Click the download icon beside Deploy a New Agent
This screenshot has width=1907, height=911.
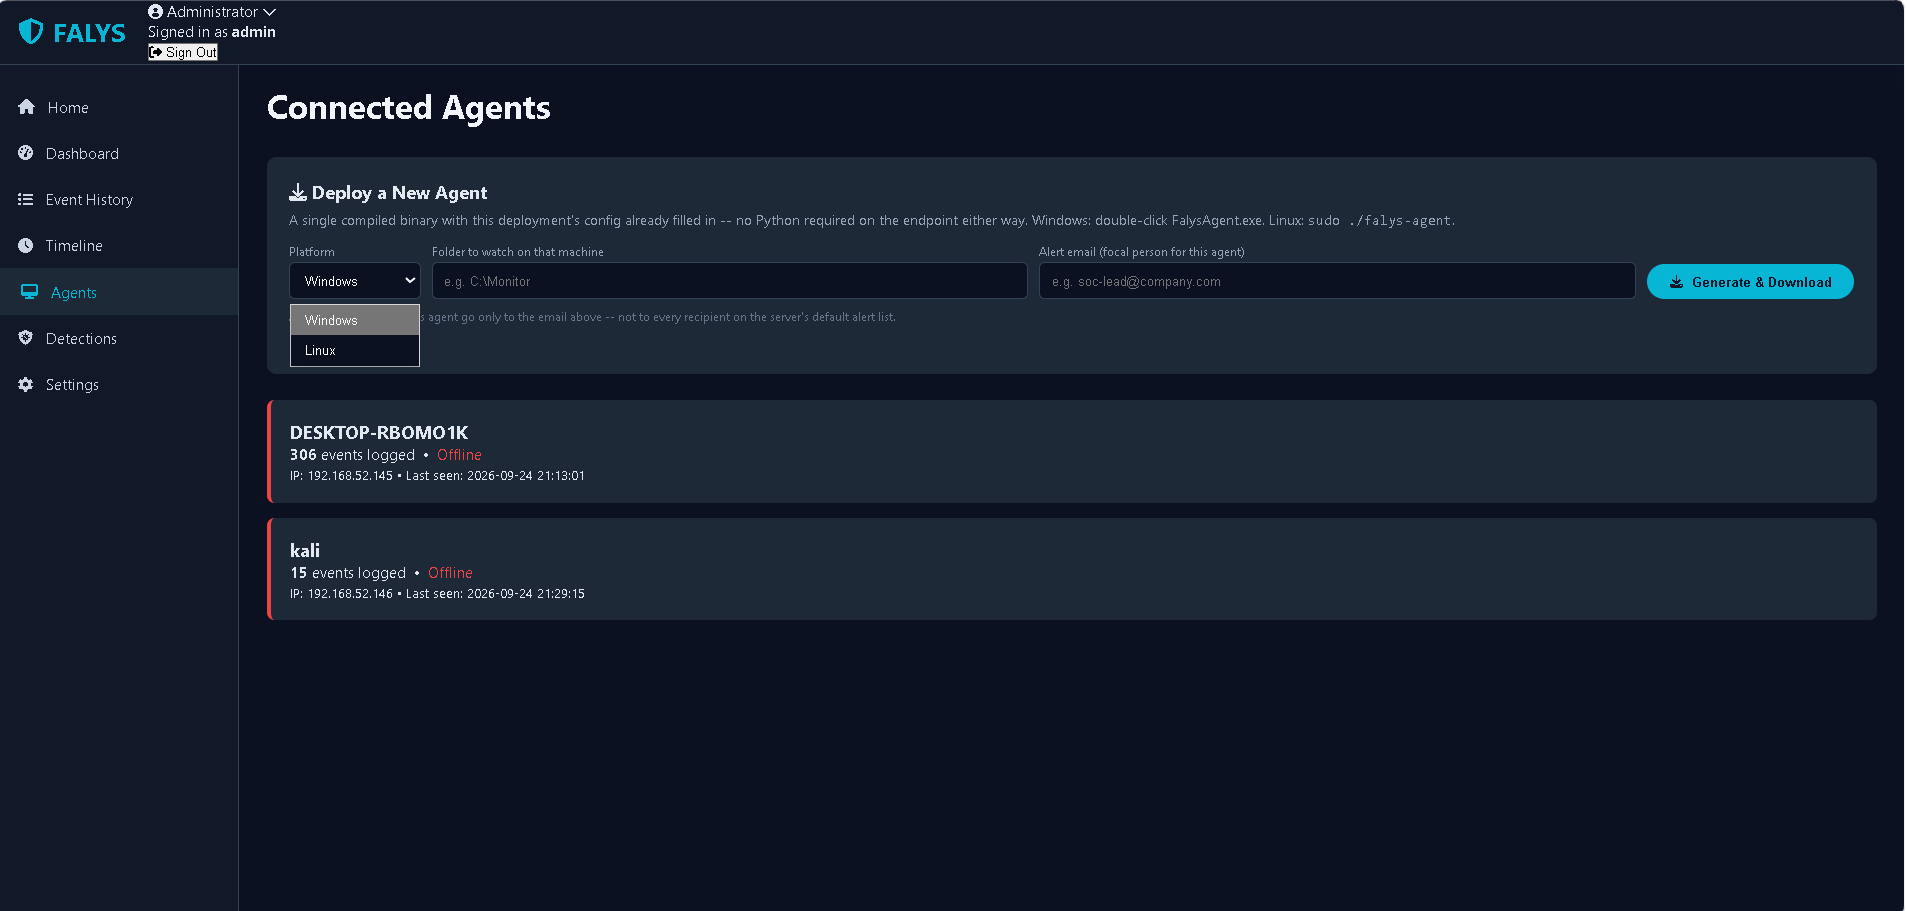pos(298,192)
